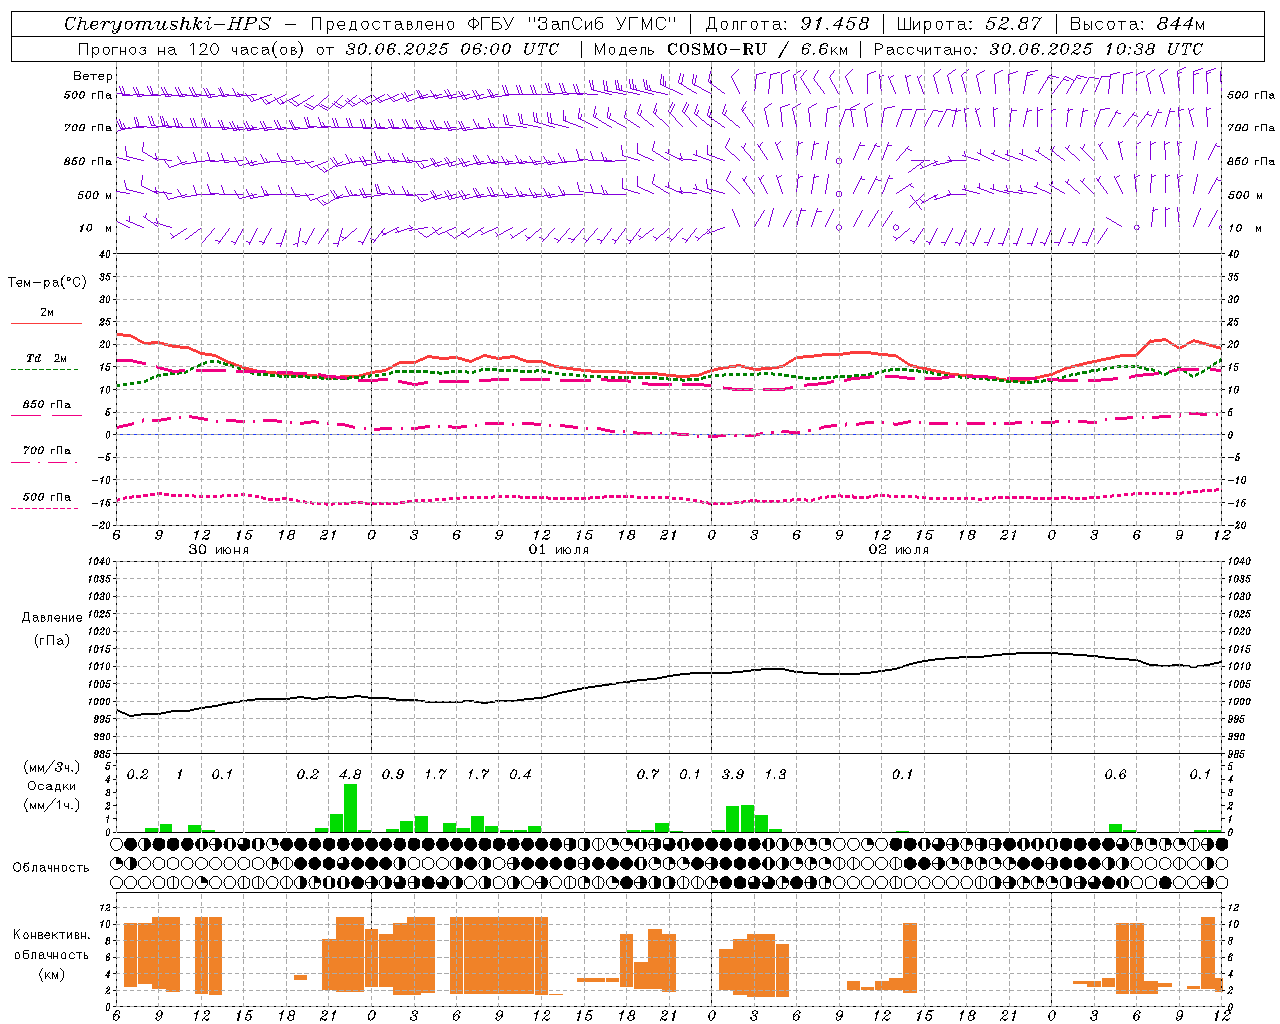1280x1024 pixels.
Task: Click the cloud cover label "Облачность"
Action: (x=51, y=868)
